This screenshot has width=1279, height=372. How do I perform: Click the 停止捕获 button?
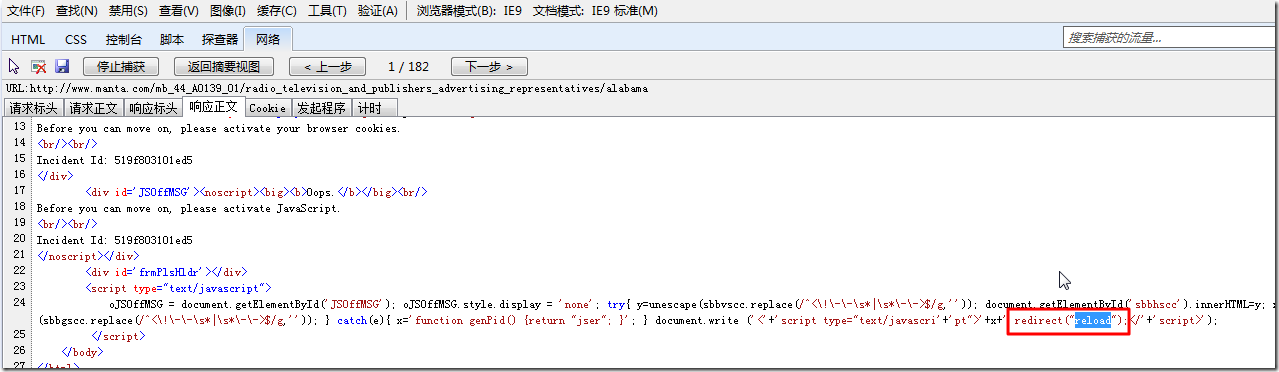pos(121,67)
